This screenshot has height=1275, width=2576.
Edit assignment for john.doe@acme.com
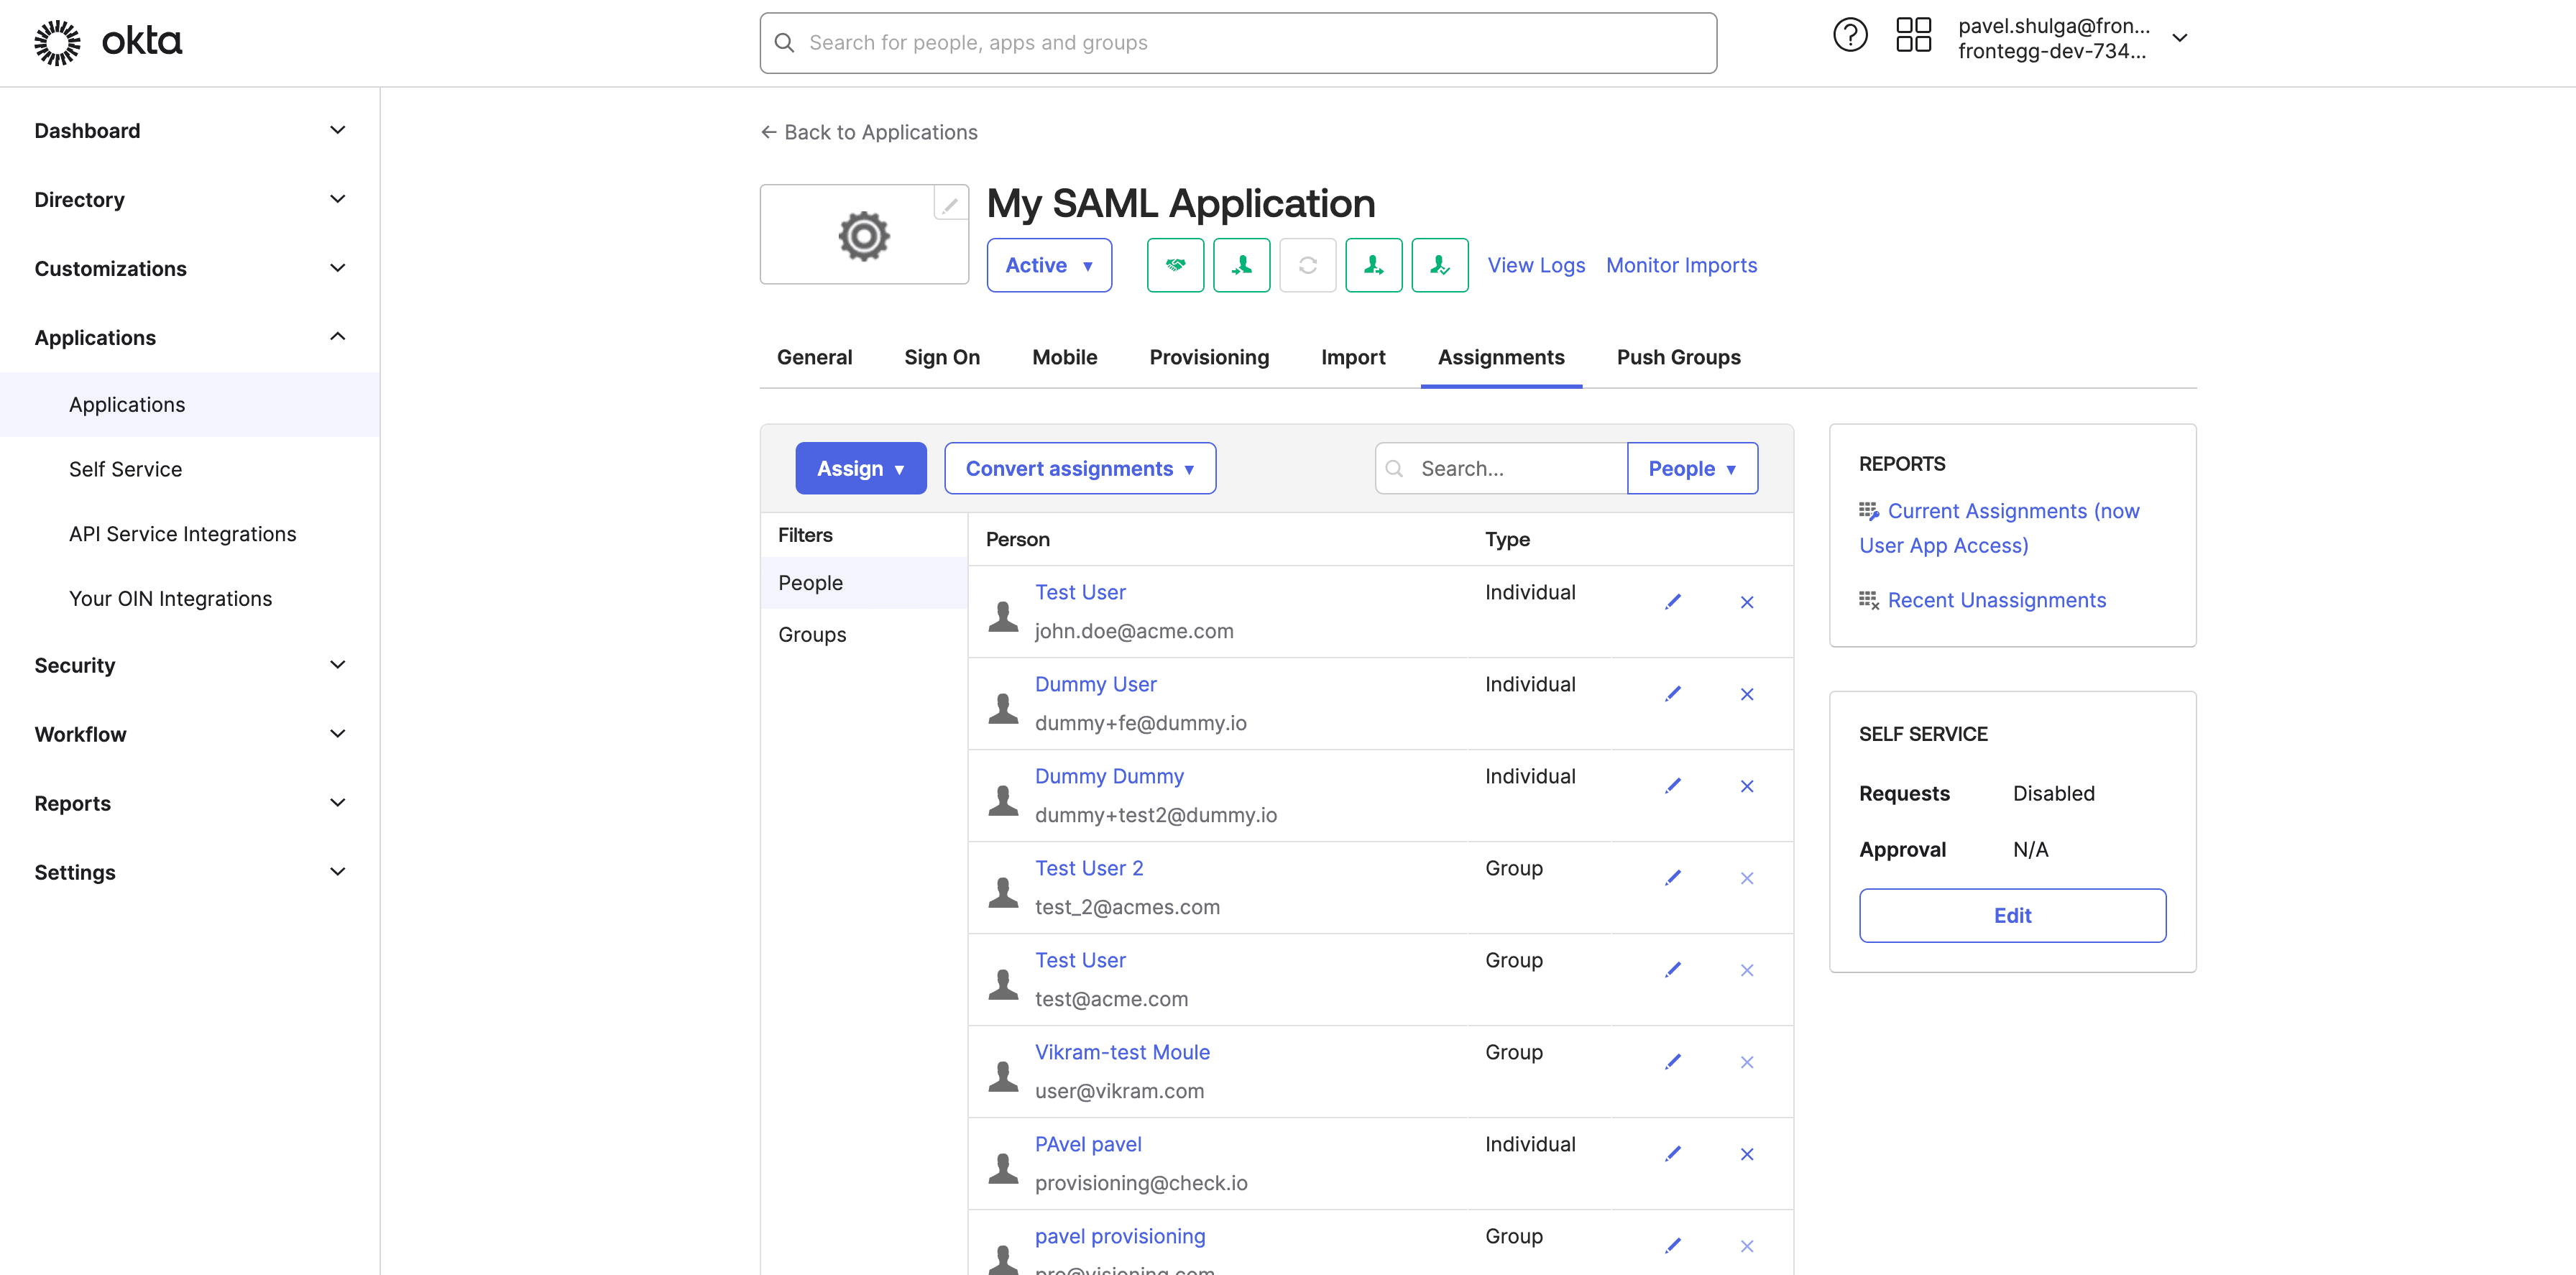coord(1673,602)
